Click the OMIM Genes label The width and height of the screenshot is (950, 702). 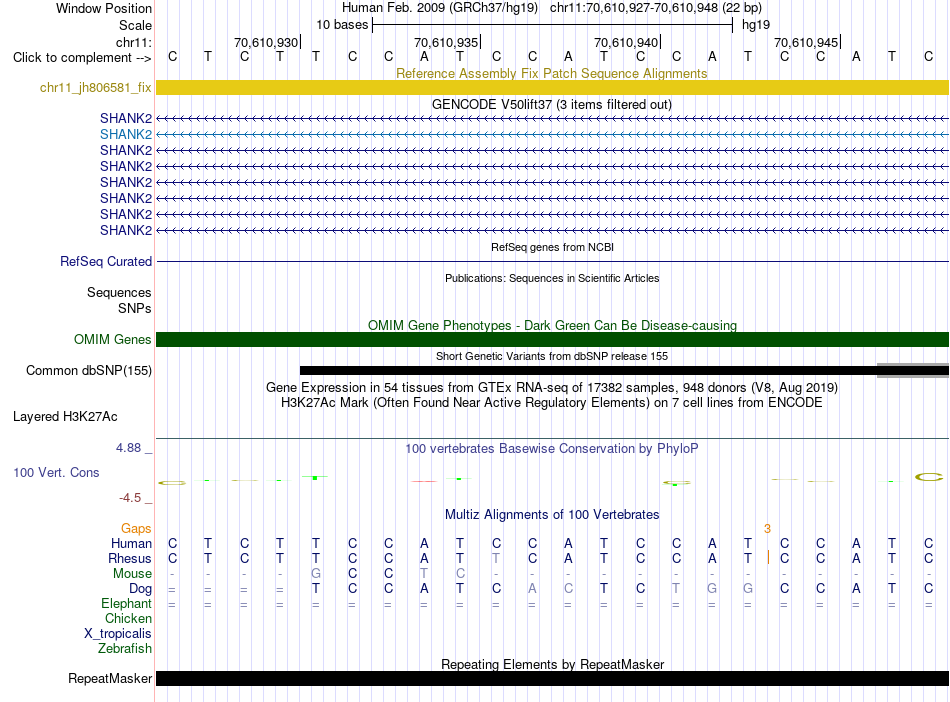[113, 339]
